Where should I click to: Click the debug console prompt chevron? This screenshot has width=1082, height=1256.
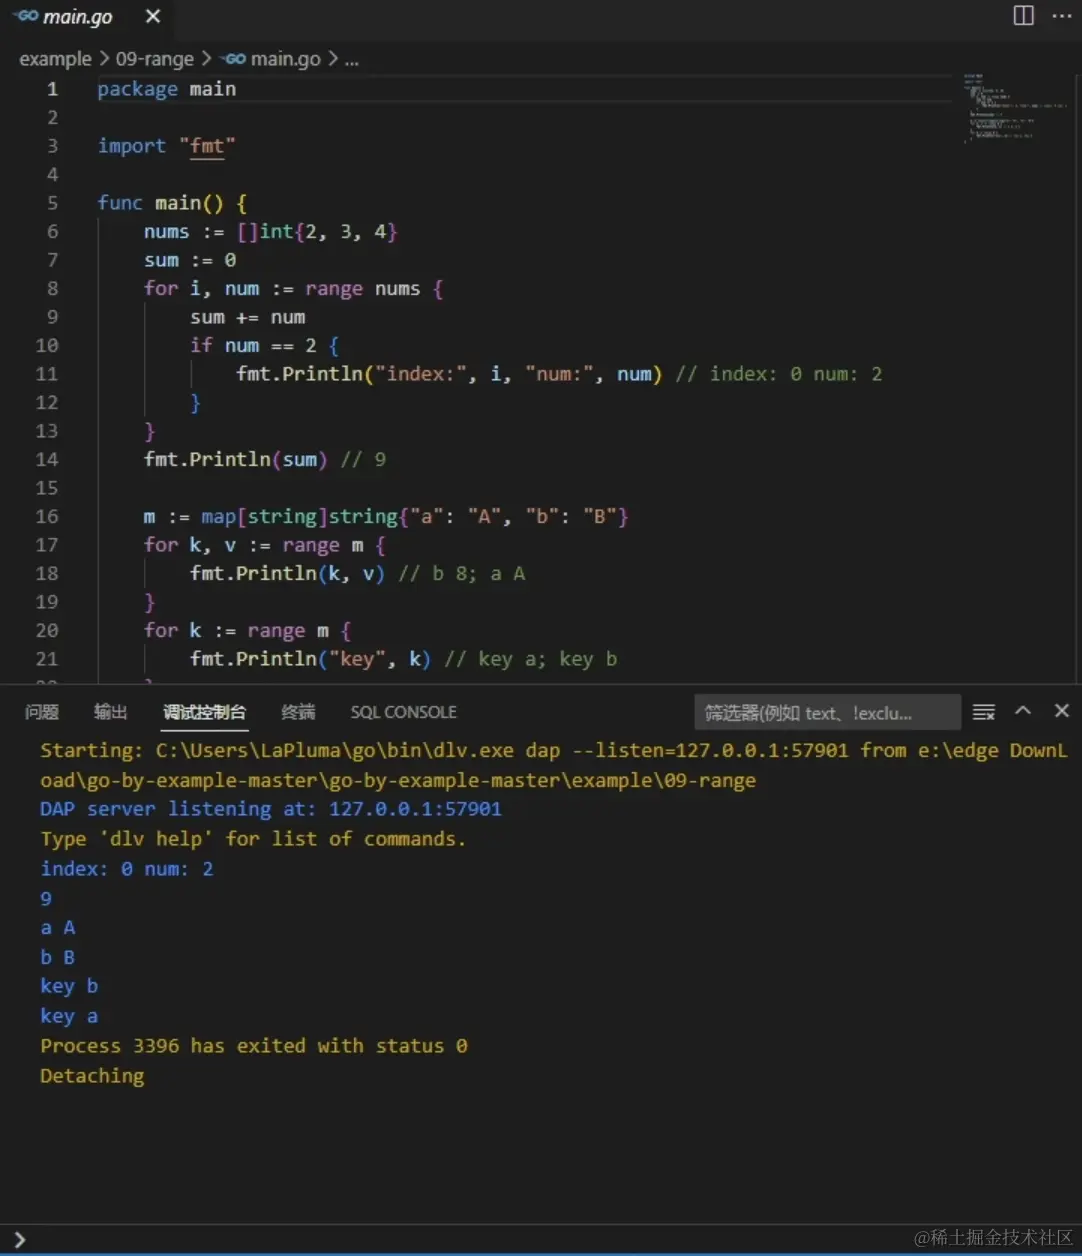coord(19,1240)
